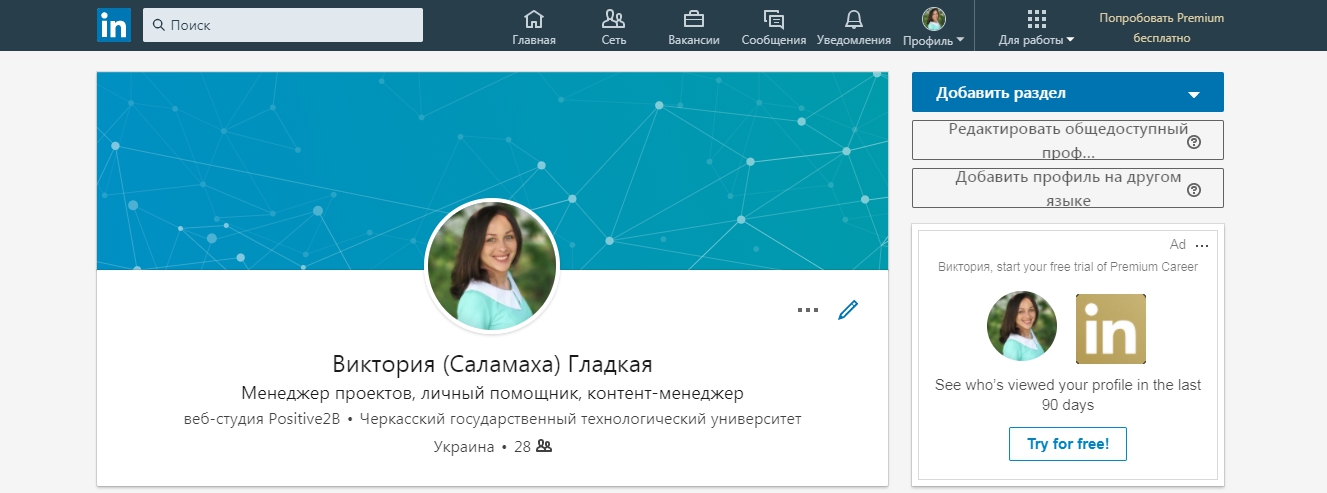Click the large profile photo
The image size is (1327, 493).
[492, 265]
